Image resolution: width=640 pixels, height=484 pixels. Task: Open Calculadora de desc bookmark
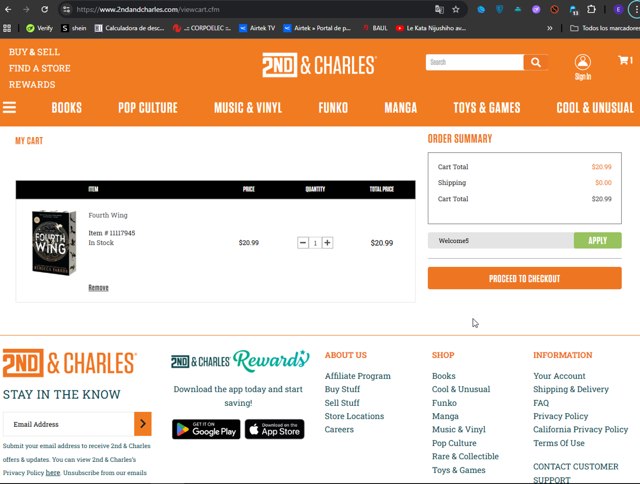129,28
